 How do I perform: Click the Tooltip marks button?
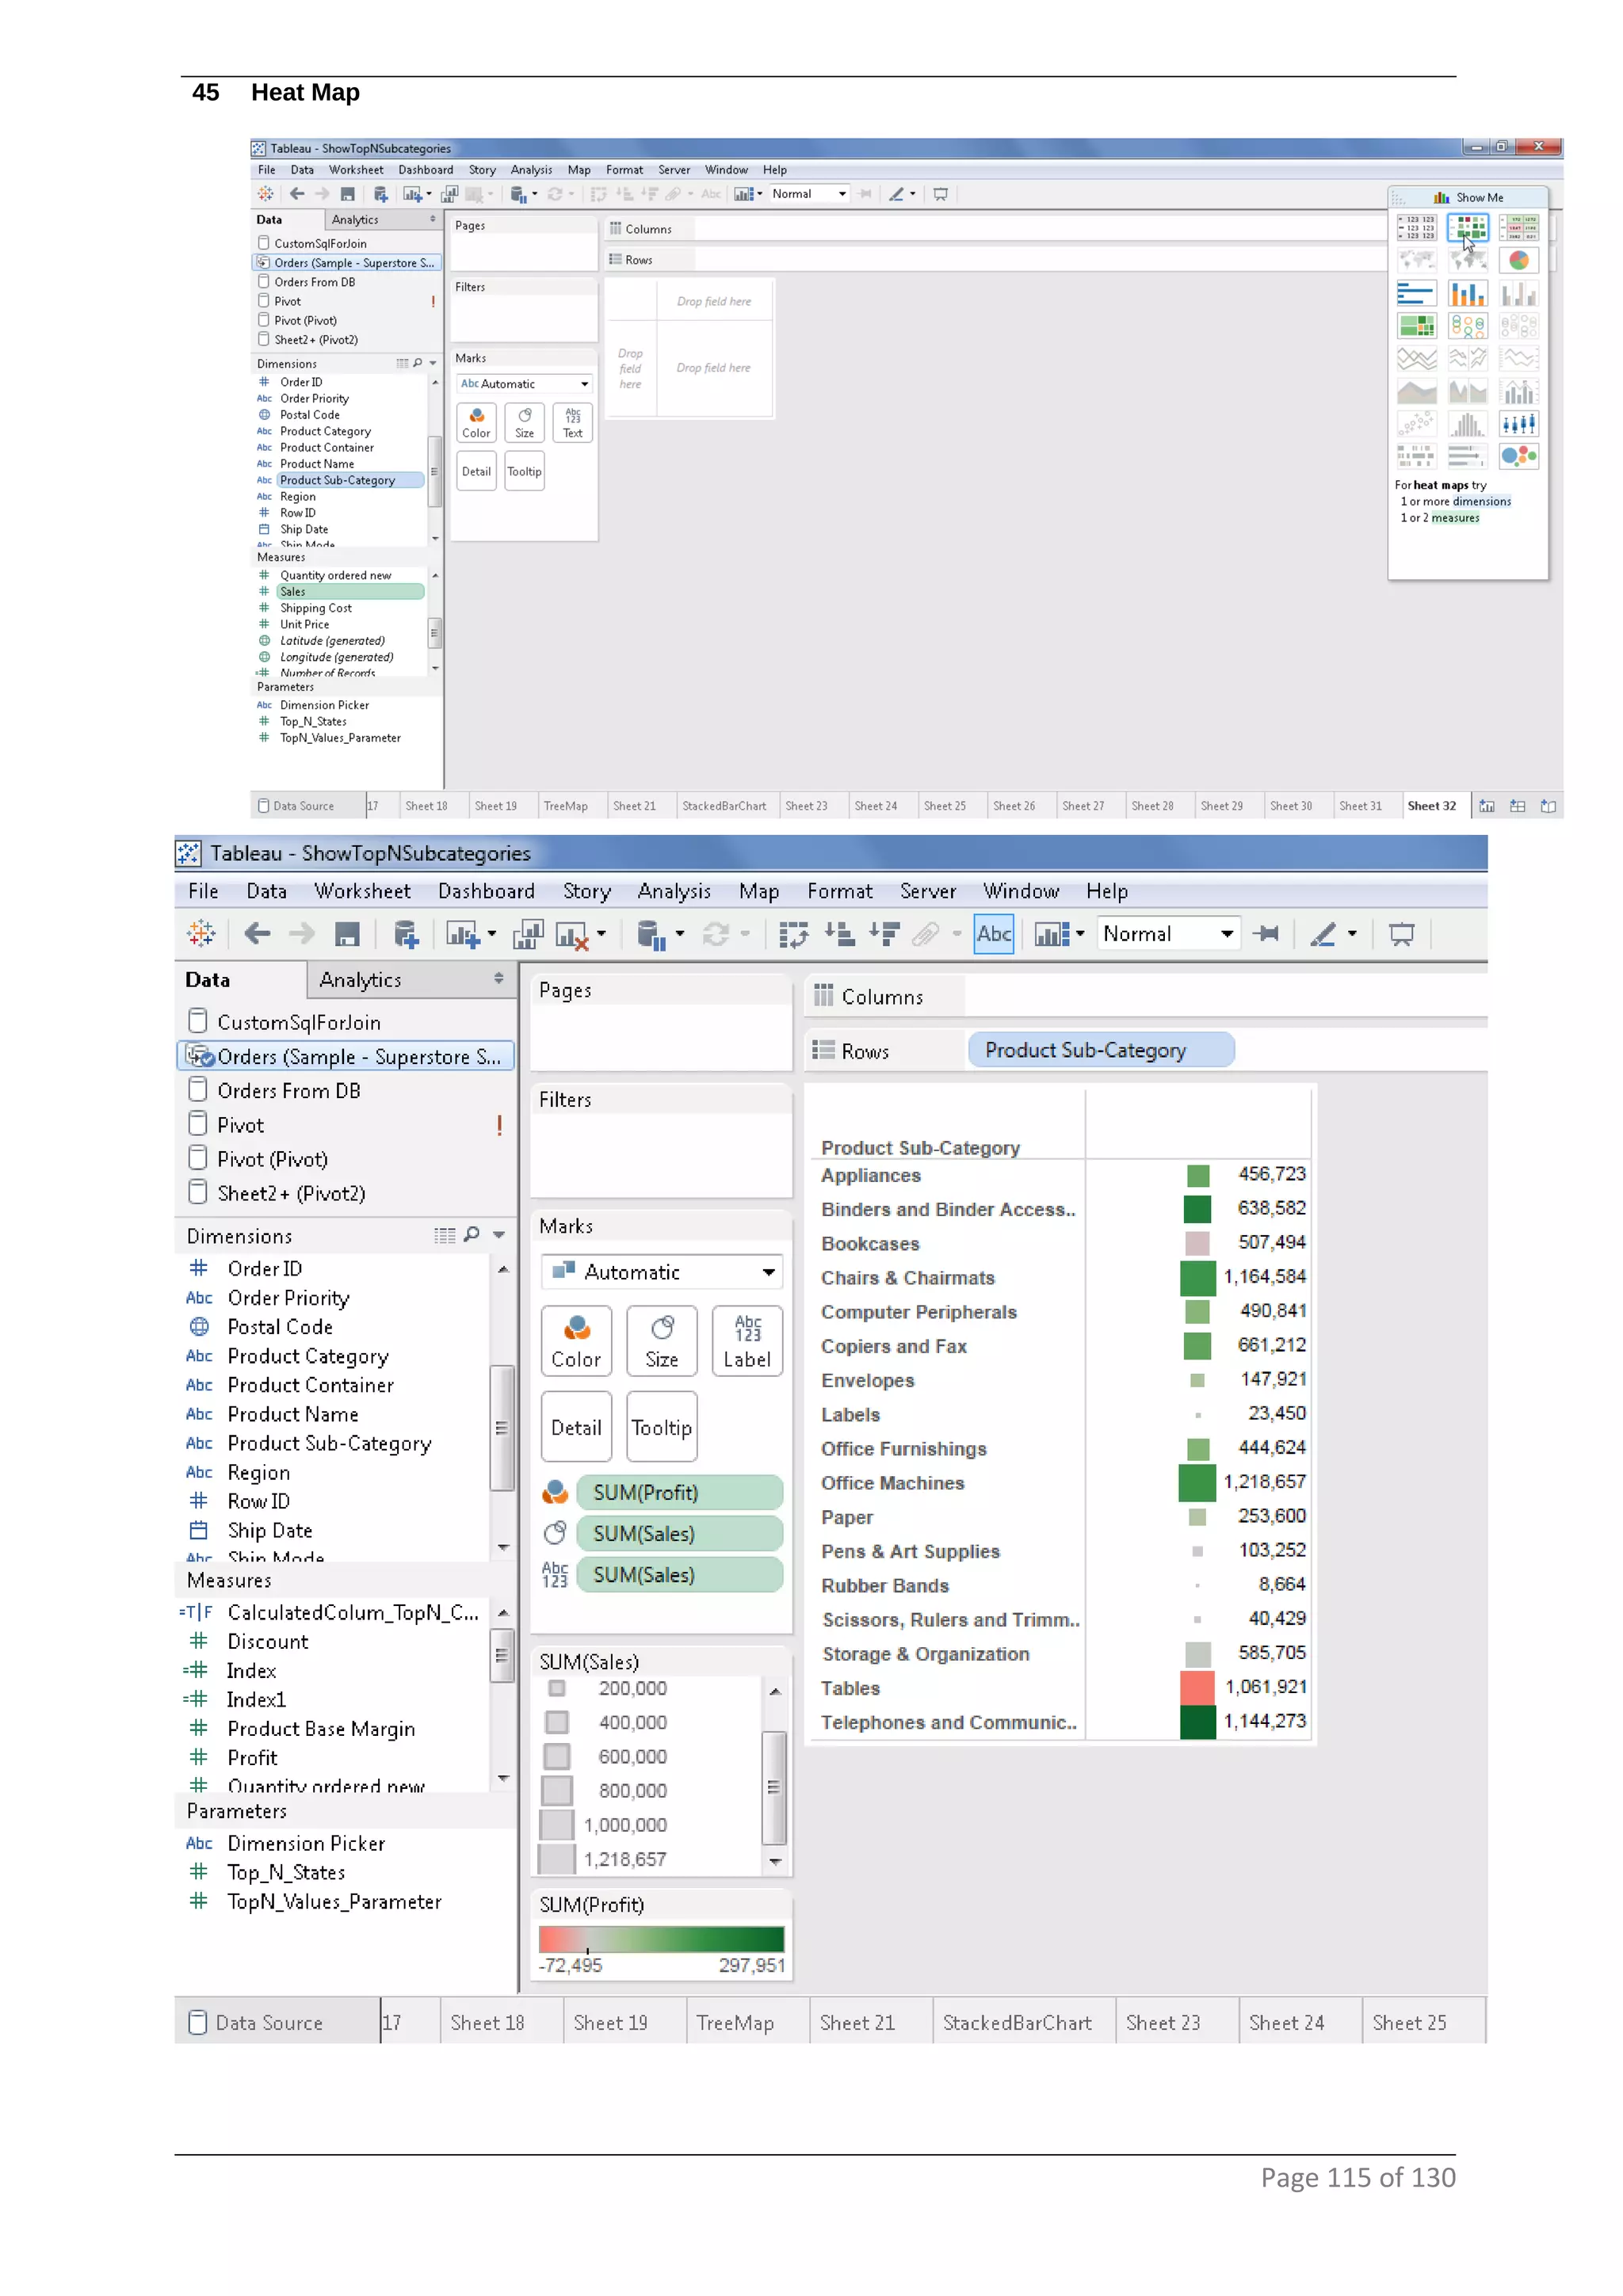coord(661,1427)
